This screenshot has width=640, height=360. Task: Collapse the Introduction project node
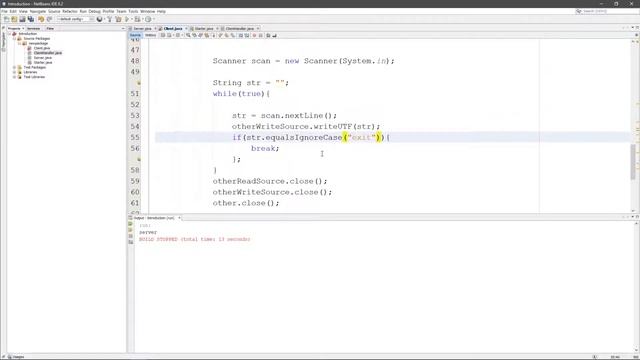click(x=10, y=34)
